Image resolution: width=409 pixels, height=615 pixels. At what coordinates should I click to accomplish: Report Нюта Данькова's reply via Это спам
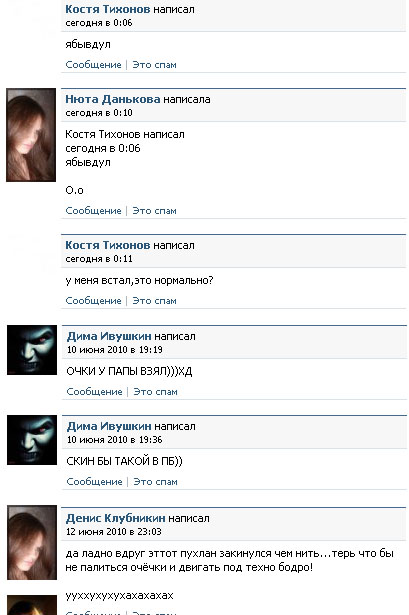coord(155,211)
